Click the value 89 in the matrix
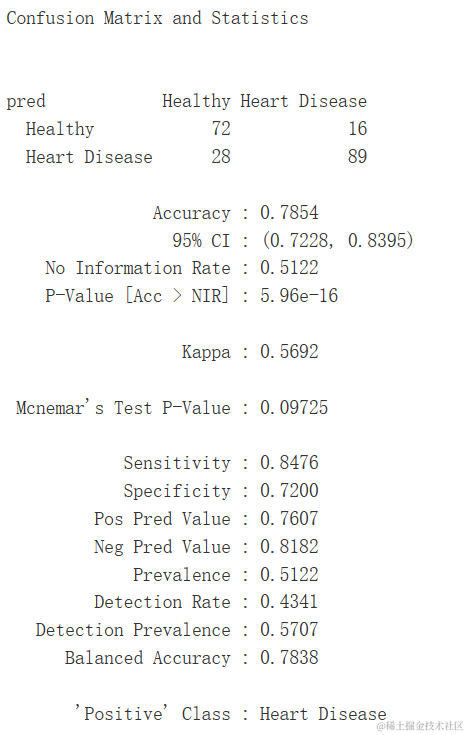Viewport: 467px width, 735px height. [357, 157]
